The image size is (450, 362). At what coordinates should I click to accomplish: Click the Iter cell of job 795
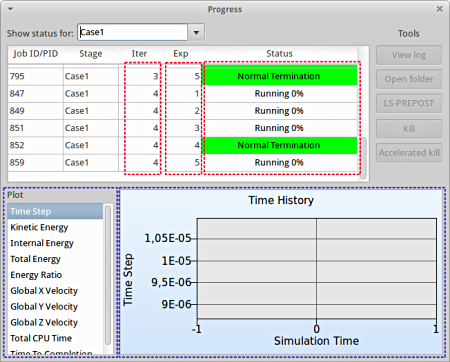tap(139, 76)
